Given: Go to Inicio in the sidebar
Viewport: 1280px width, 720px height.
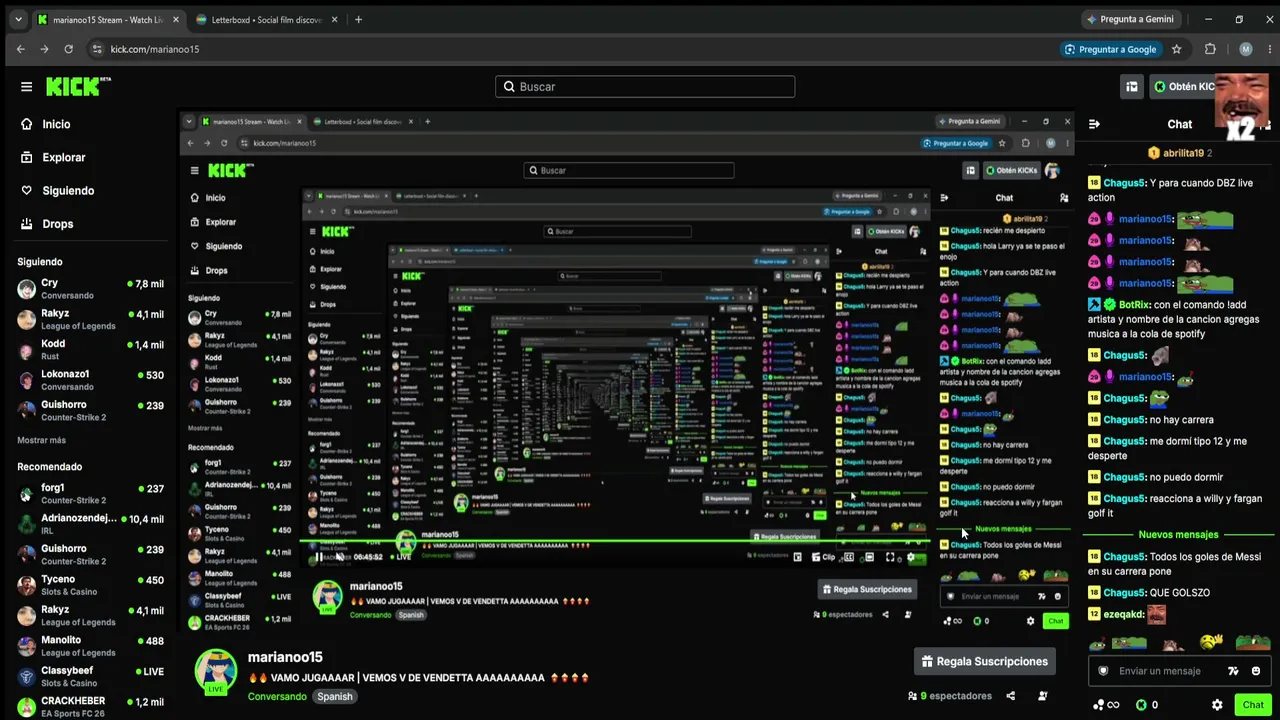Looking at the screenshot, I should tap(56, 124).
